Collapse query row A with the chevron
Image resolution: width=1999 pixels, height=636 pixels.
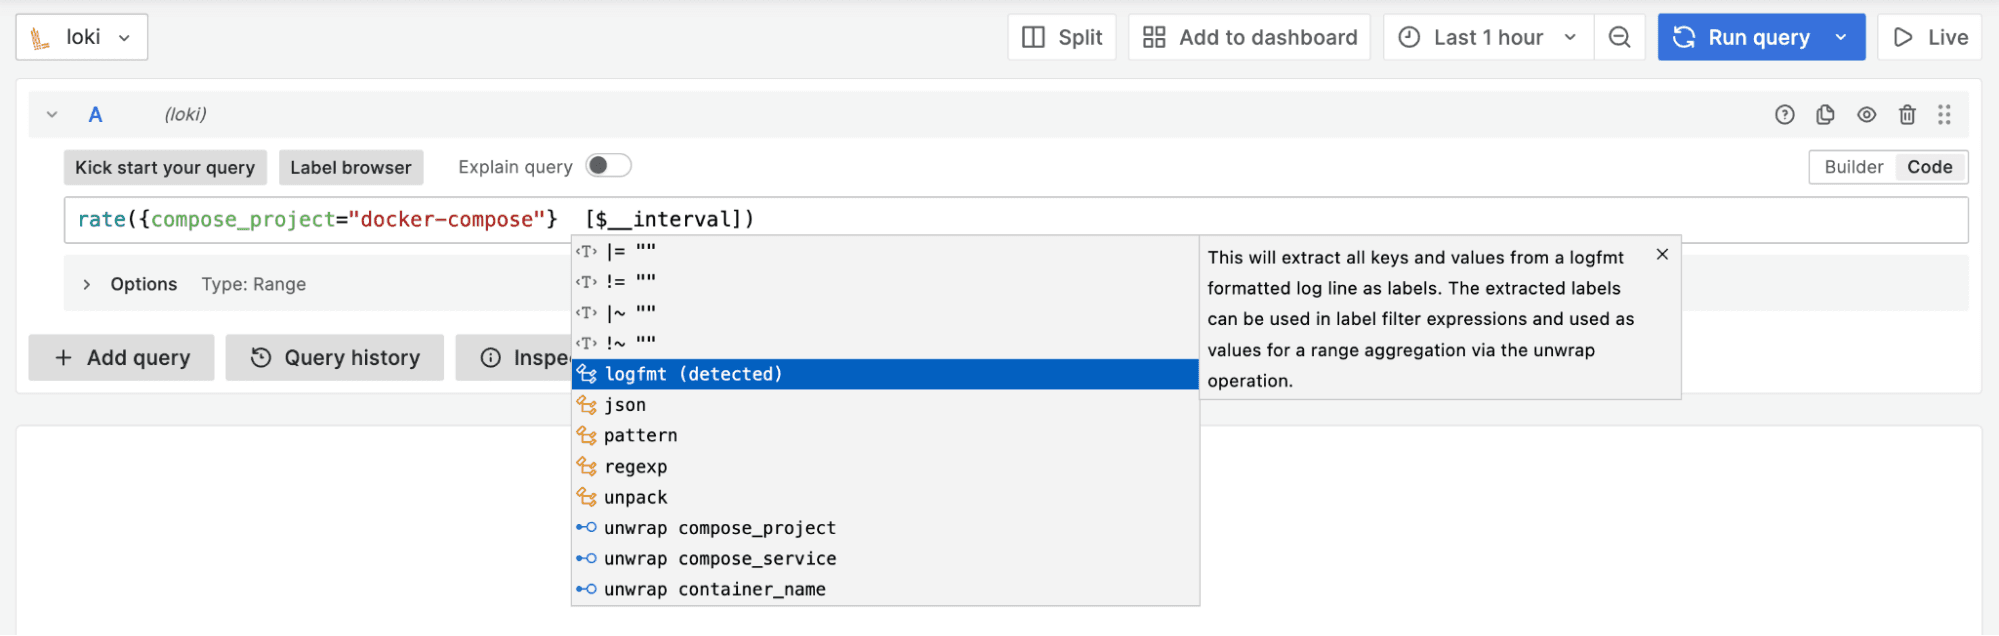(x=52, y=115)
